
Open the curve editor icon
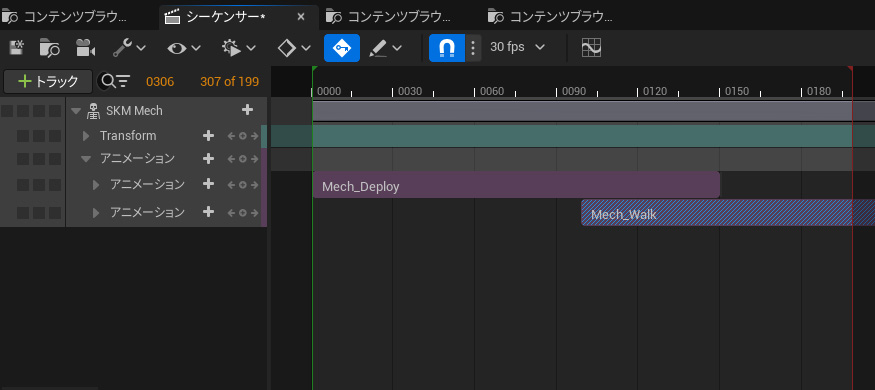(591, 47)
